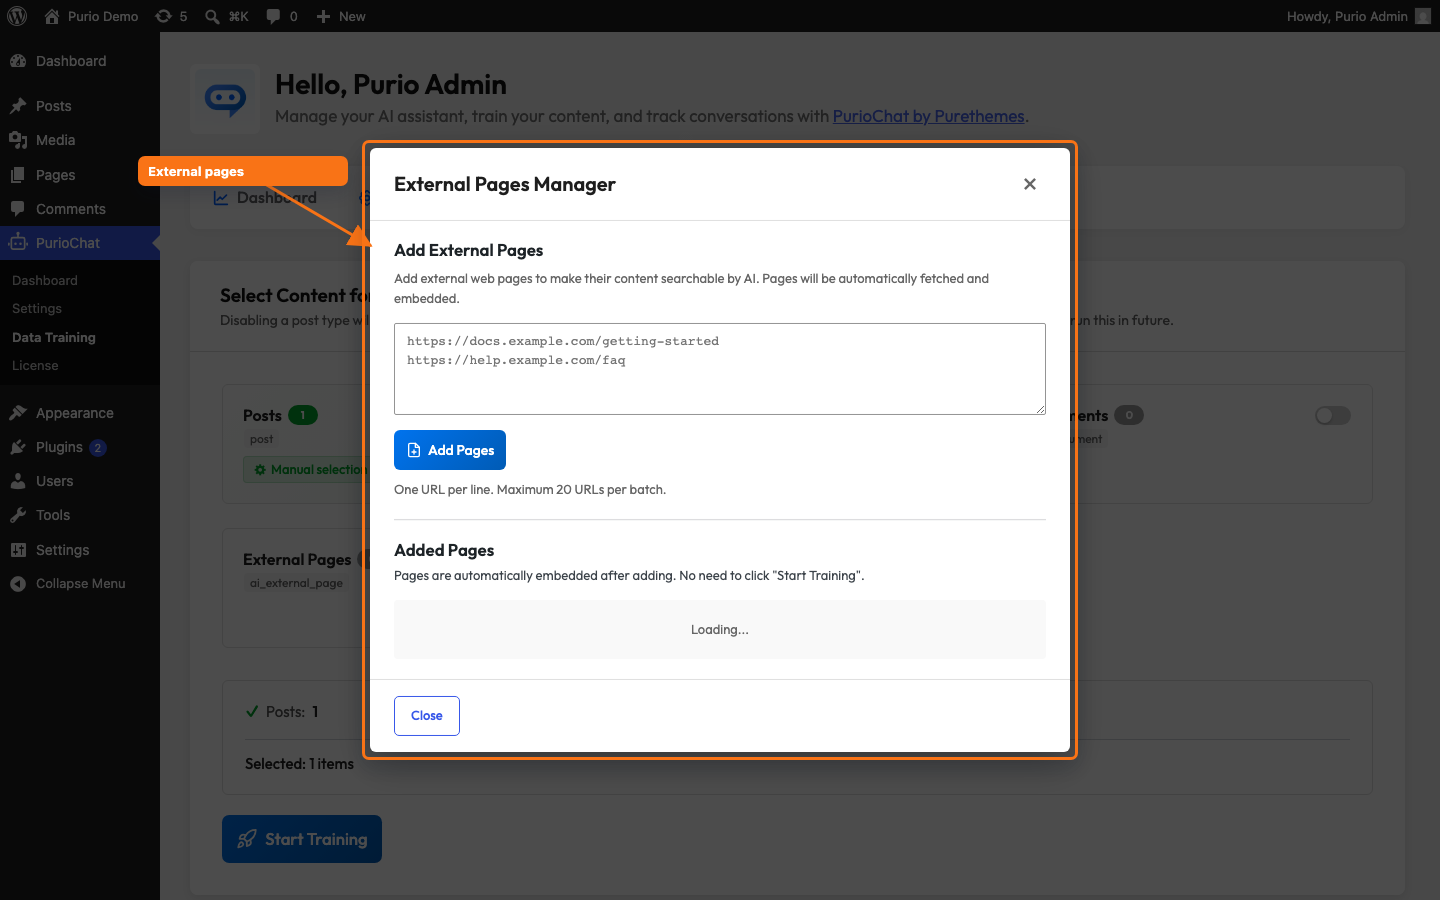Open Comments in the sidebar menu

tap(80, 209)
